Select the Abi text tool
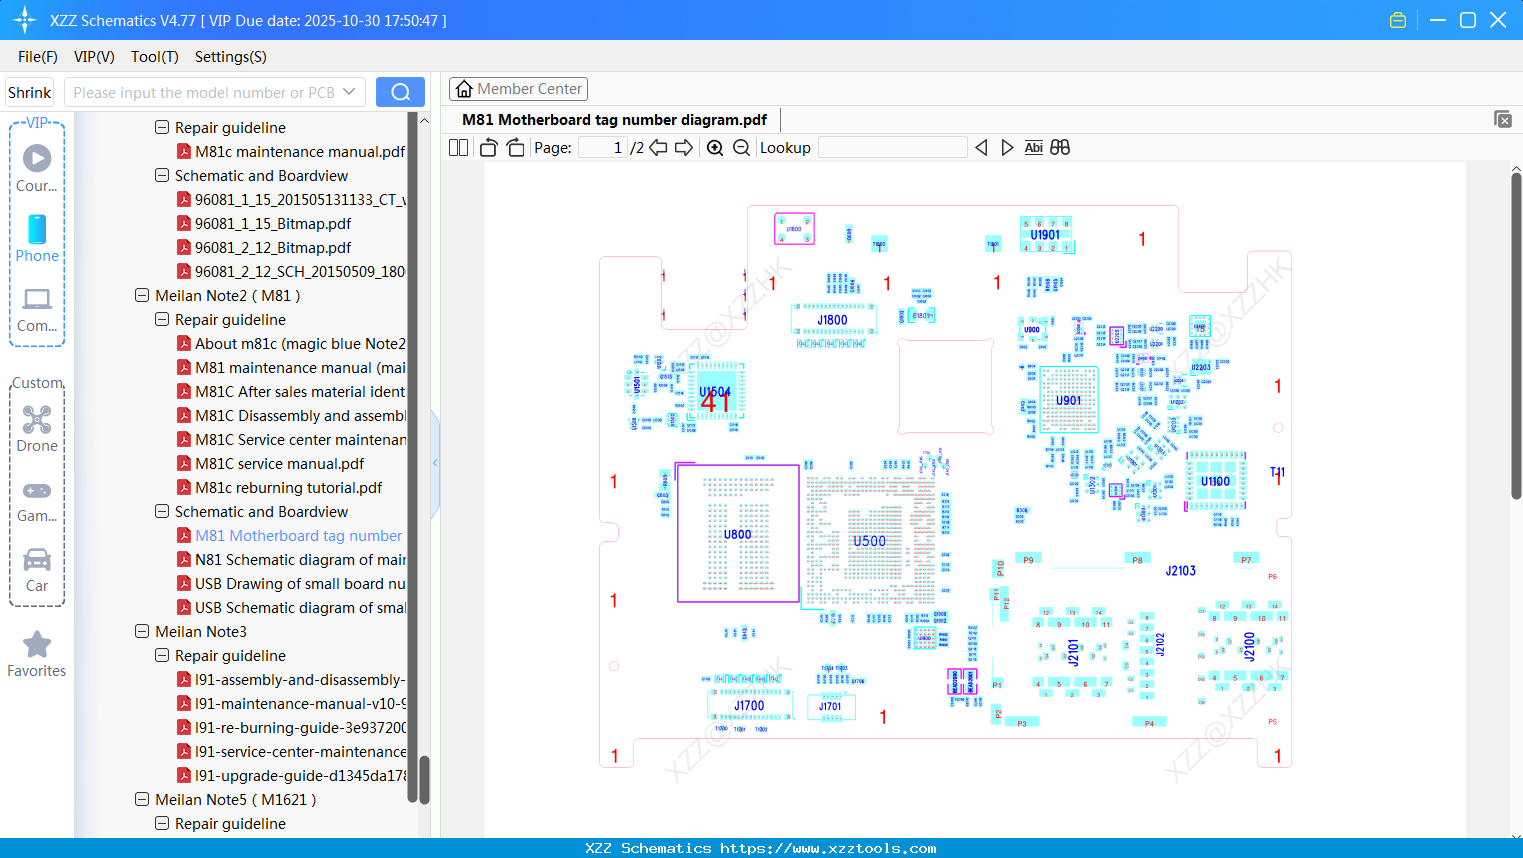Image resolution: width=1523 pixels, height=858 pixels. 1033,147
